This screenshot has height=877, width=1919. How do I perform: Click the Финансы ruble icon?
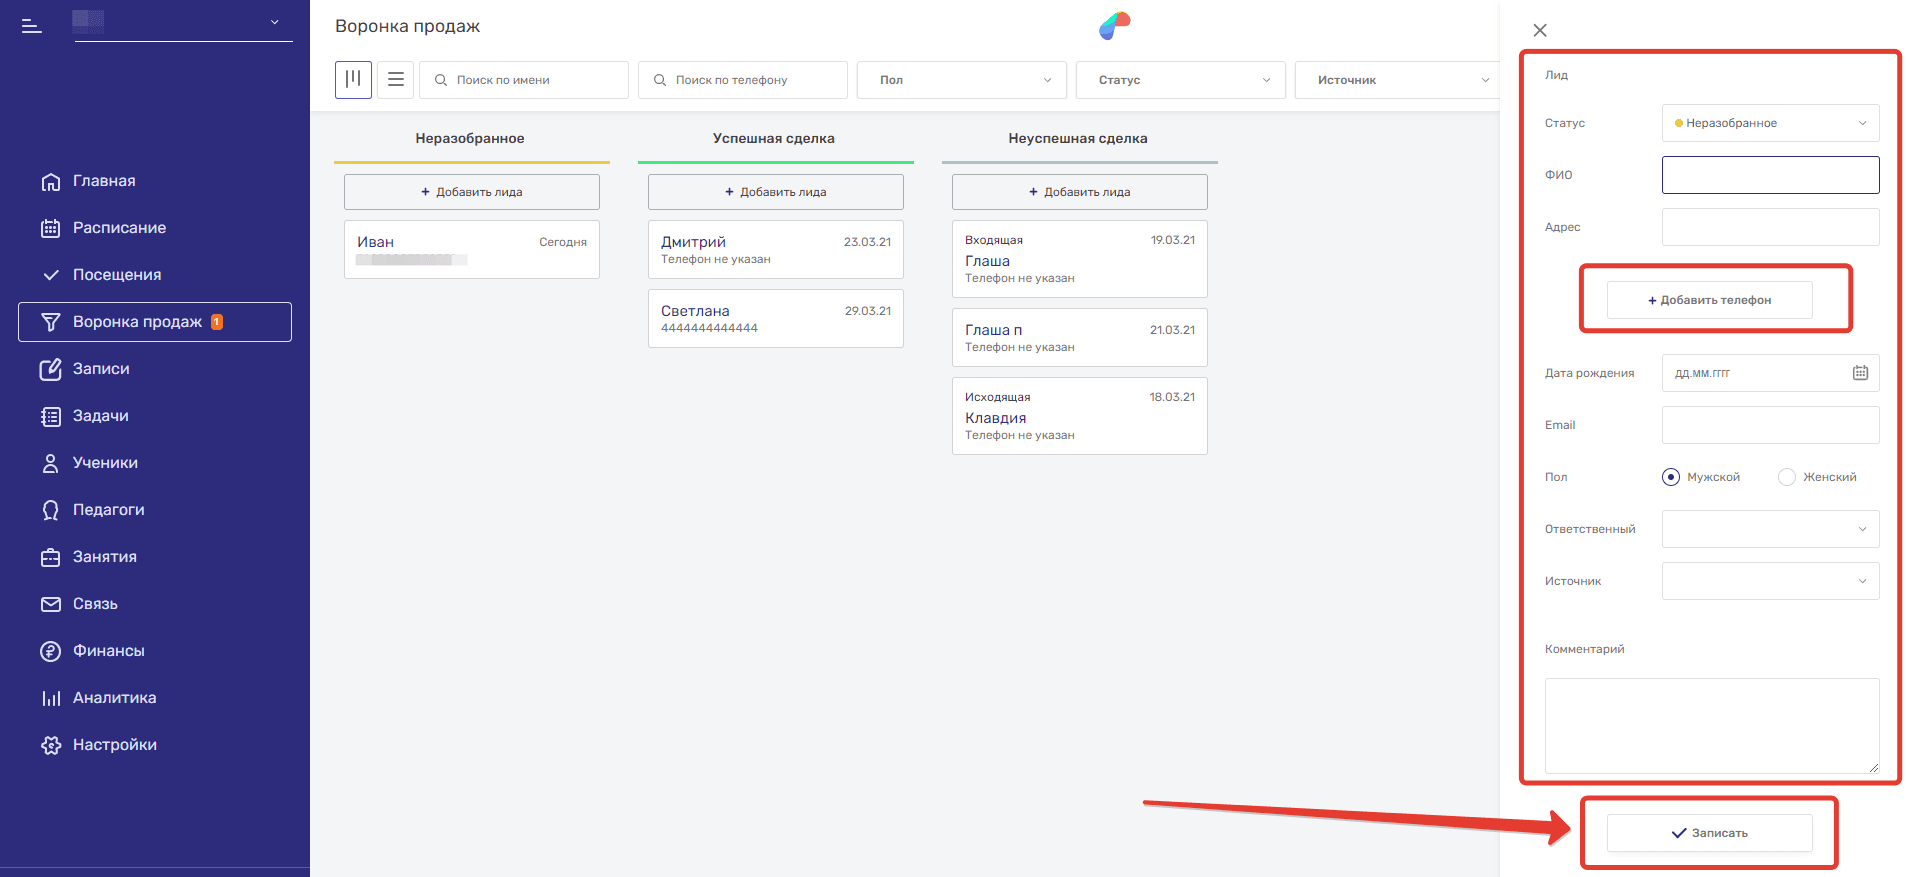[50, 651]
